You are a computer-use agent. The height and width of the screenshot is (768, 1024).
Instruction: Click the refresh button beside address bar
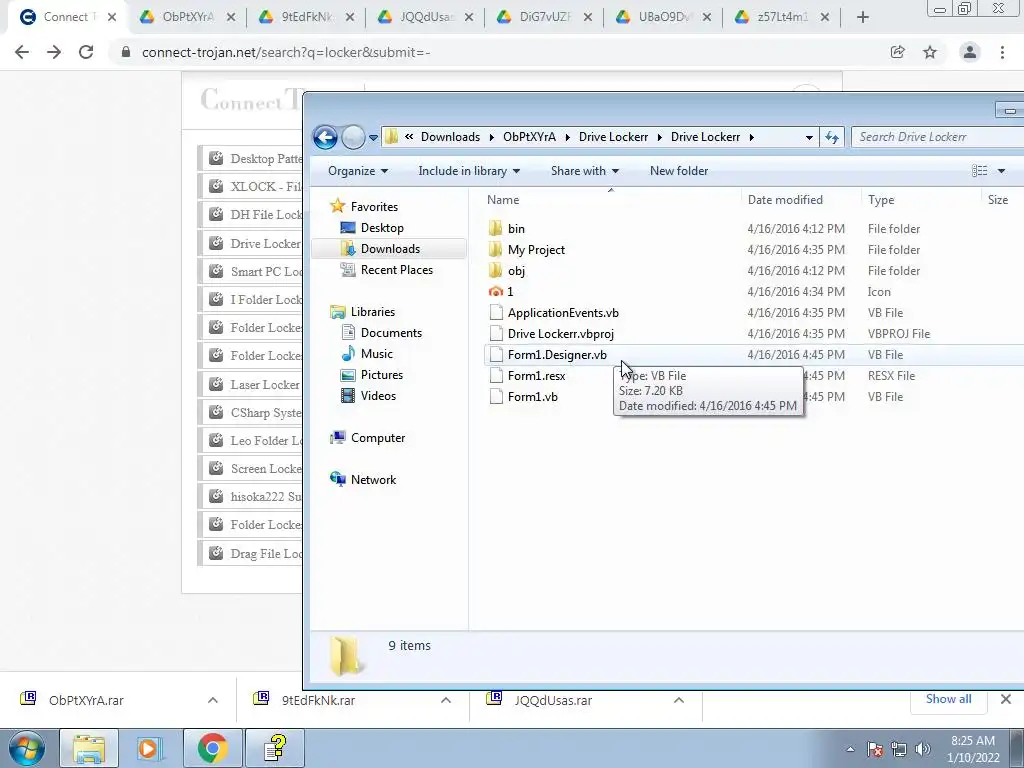point(831,137)
